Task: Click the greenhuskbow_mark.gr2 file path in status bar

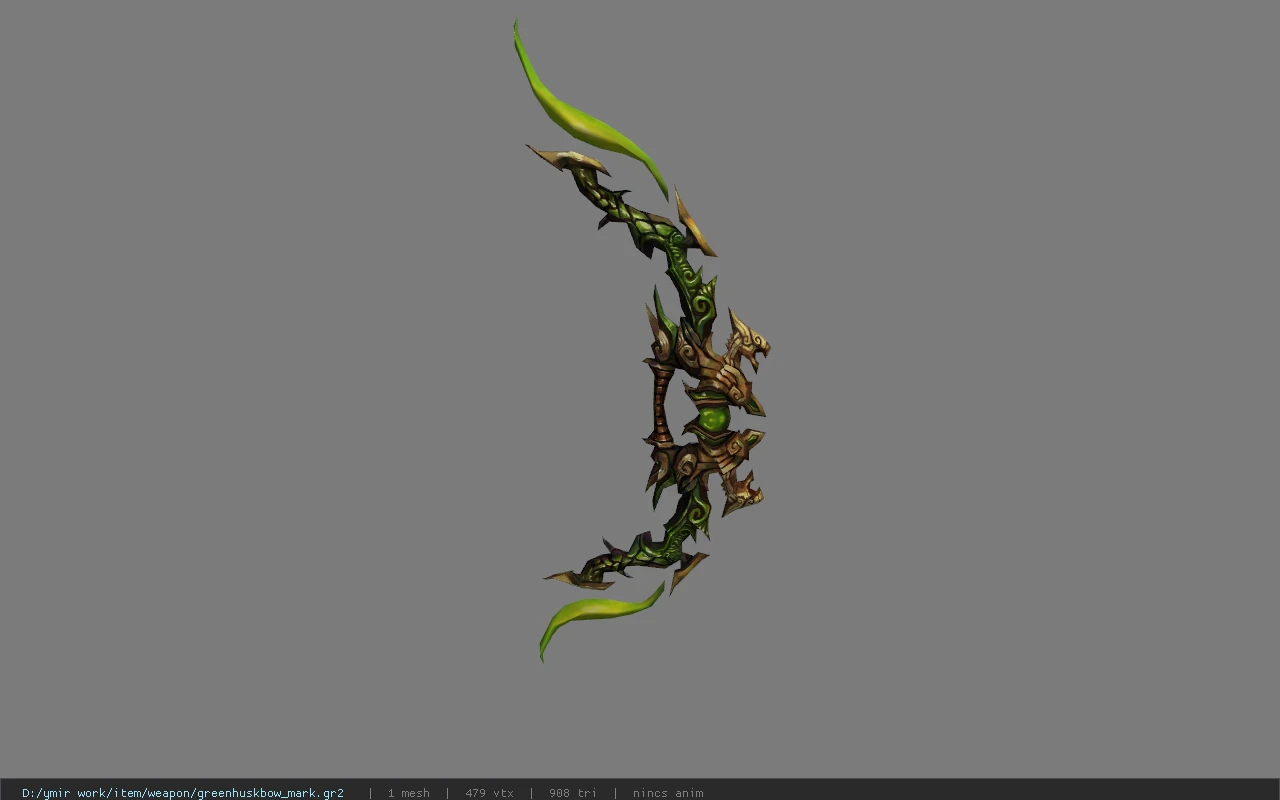Action: click(183, 793)
